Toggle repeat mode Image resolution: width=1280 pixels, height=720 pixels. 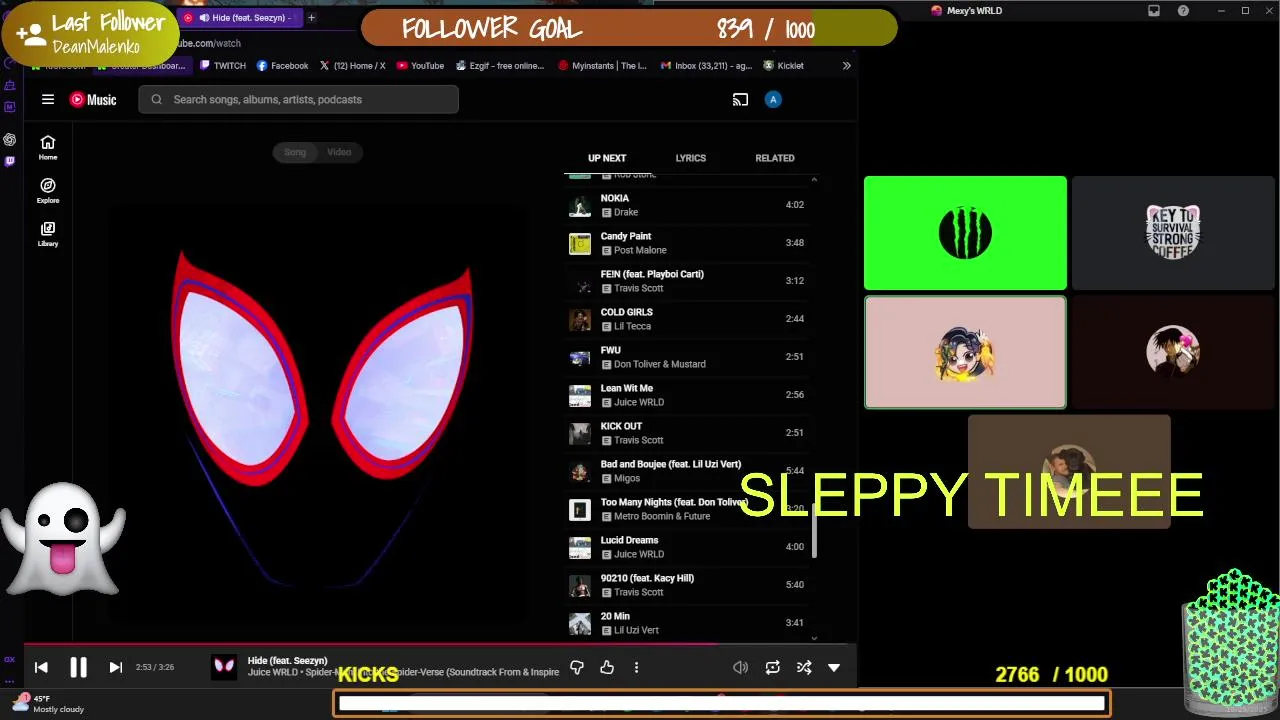click(772, 667)
